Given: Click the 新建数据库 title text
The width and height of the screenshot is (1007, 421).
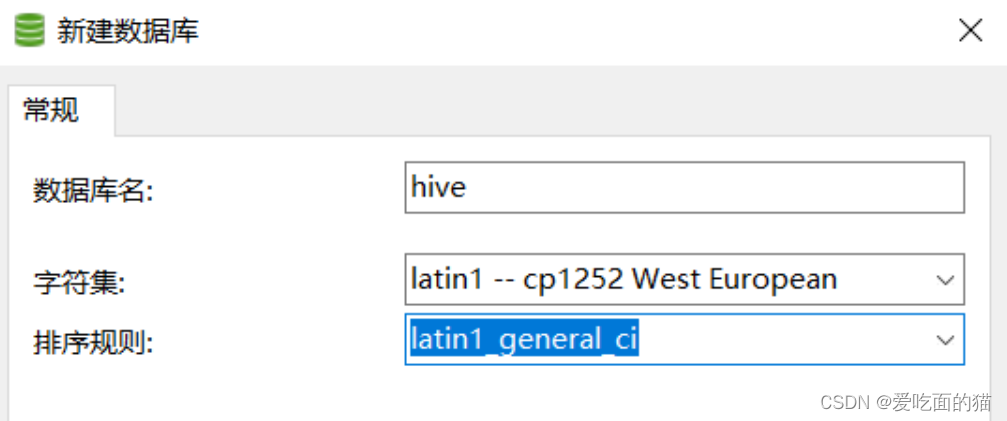Looking at the screenshot, I should point(128,31).
